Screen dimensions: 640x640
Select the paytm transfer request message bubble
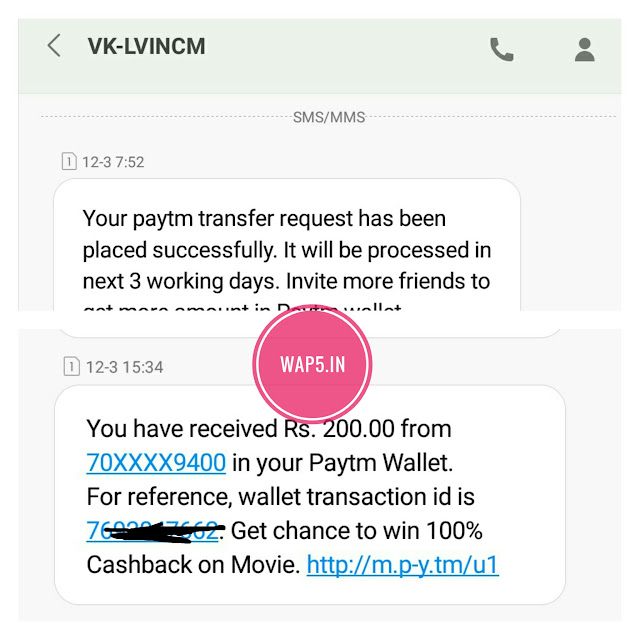(287, 258)
